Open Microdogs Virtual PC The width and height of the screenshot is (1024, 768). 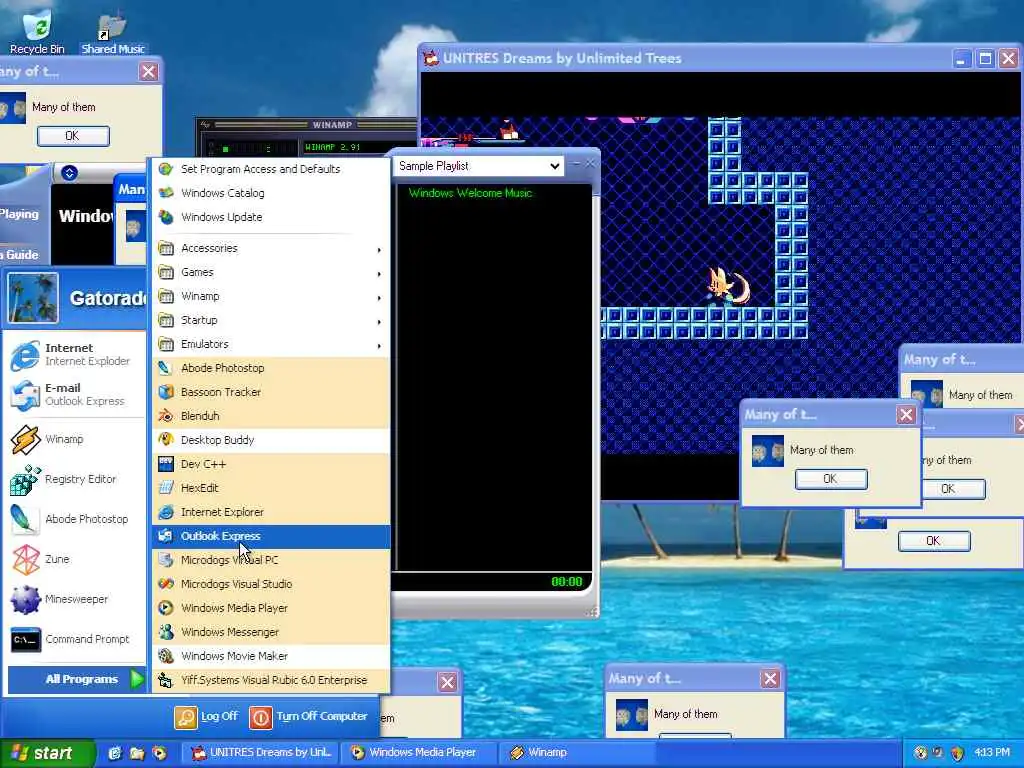point(271,560)
